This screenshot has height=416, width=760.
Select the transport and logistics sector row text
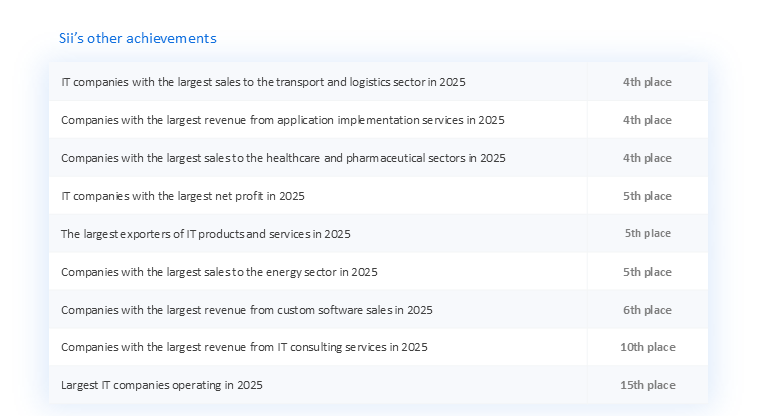[263, 82]
